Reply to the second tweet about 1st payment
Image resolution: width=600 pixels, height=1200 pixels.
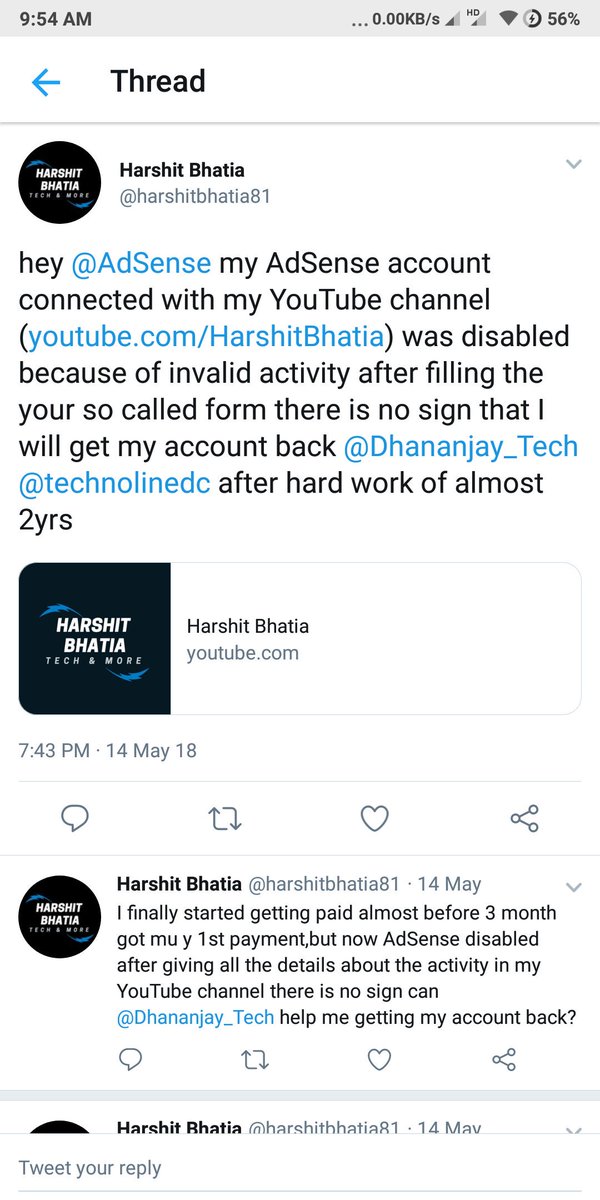[130, 1058]
